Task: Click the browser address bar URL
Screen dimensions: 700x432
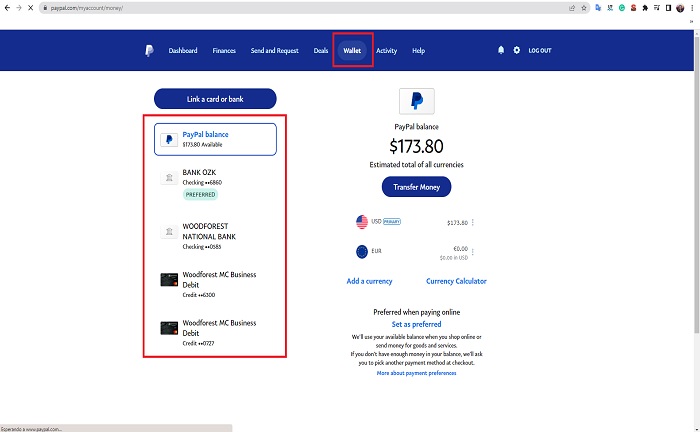Action: pyautogui.click(x=87, y=8)
